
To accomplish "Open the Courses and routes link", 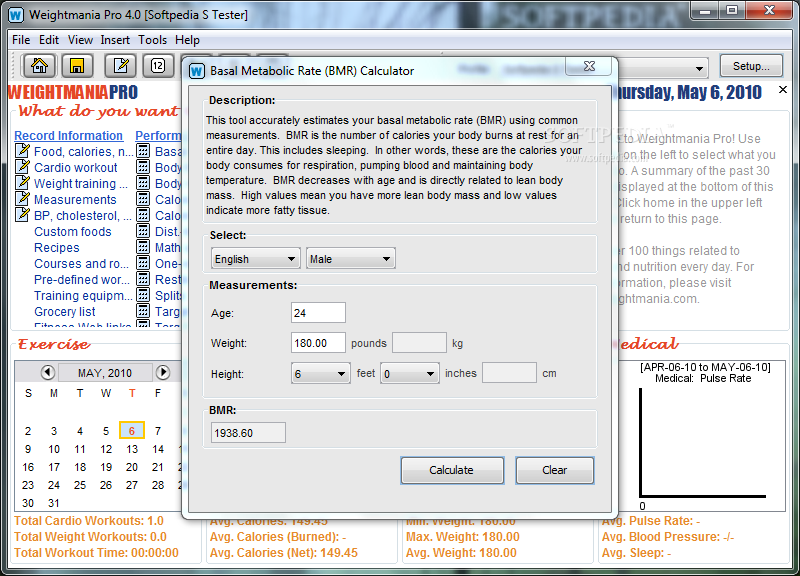I will click(81, 263).
